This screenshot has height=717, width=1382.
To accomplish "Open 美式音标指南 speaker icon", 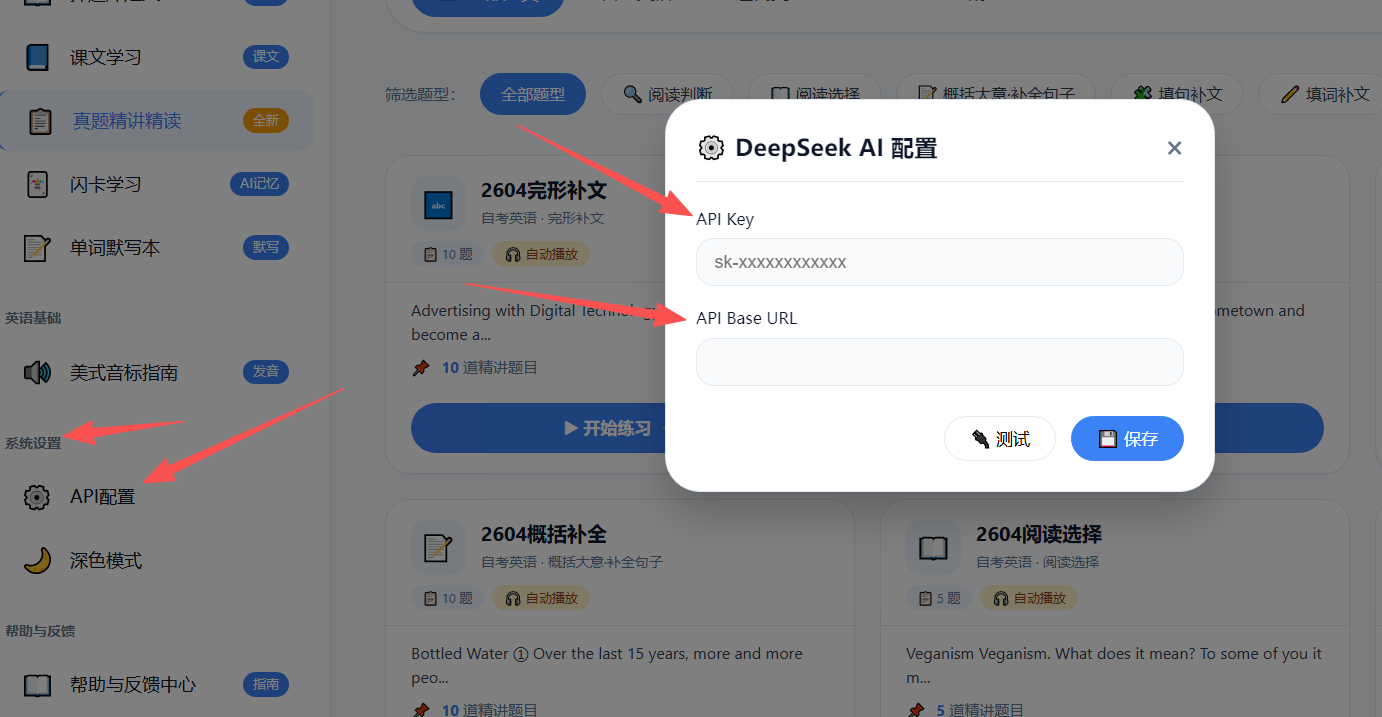I will [37, 373].
